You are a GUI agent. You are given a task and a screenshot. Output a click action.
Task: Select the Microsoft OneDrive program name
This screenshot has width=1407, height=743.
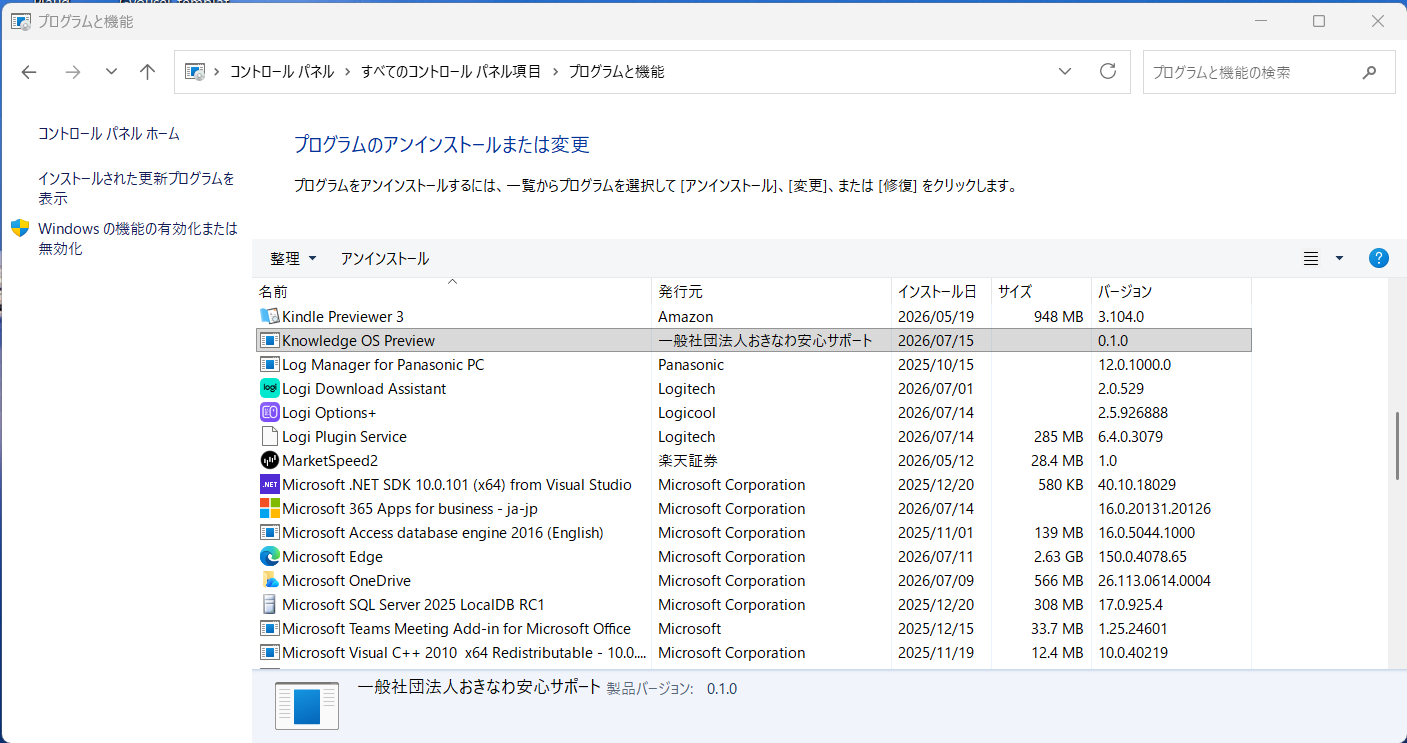[x=346, y=580]
